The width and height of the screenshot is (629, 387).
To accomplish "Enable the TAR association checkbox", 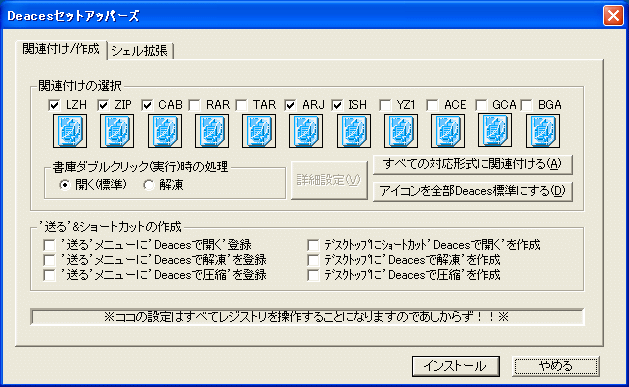I will pyautogui.click(x=241, y=105).
